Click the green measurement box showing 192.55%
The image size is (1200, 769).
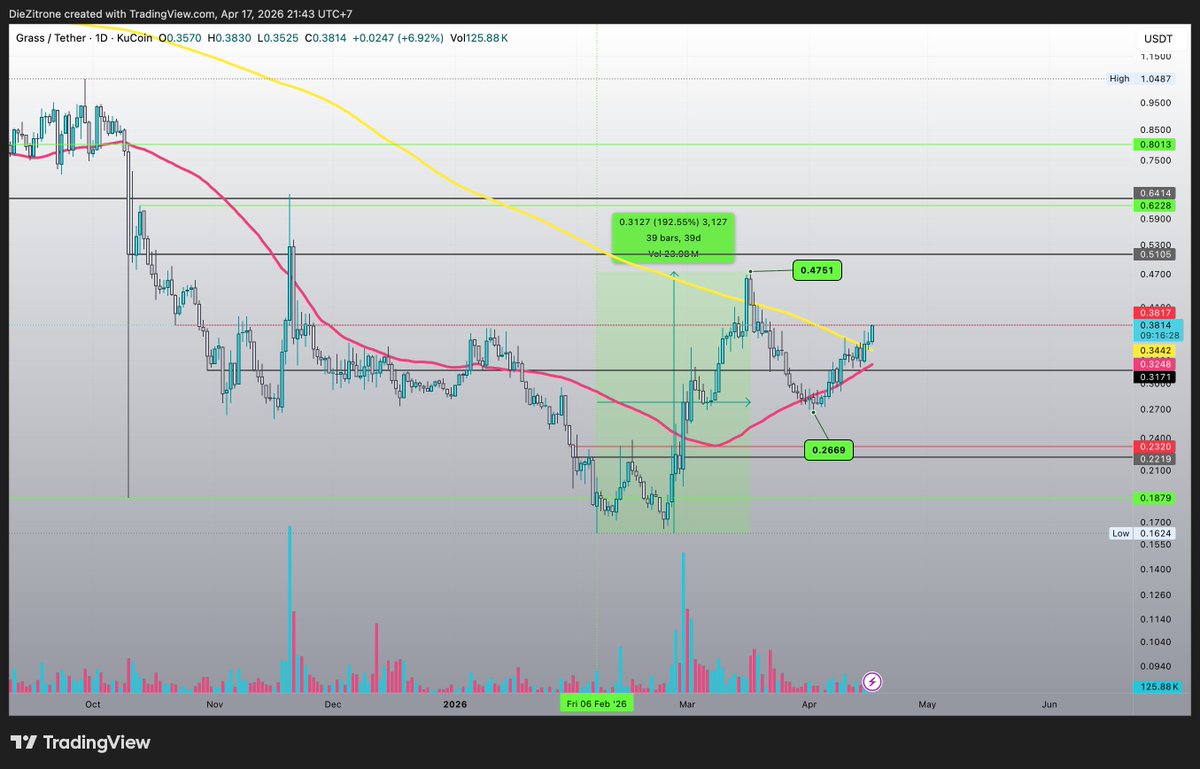[673, 237]
